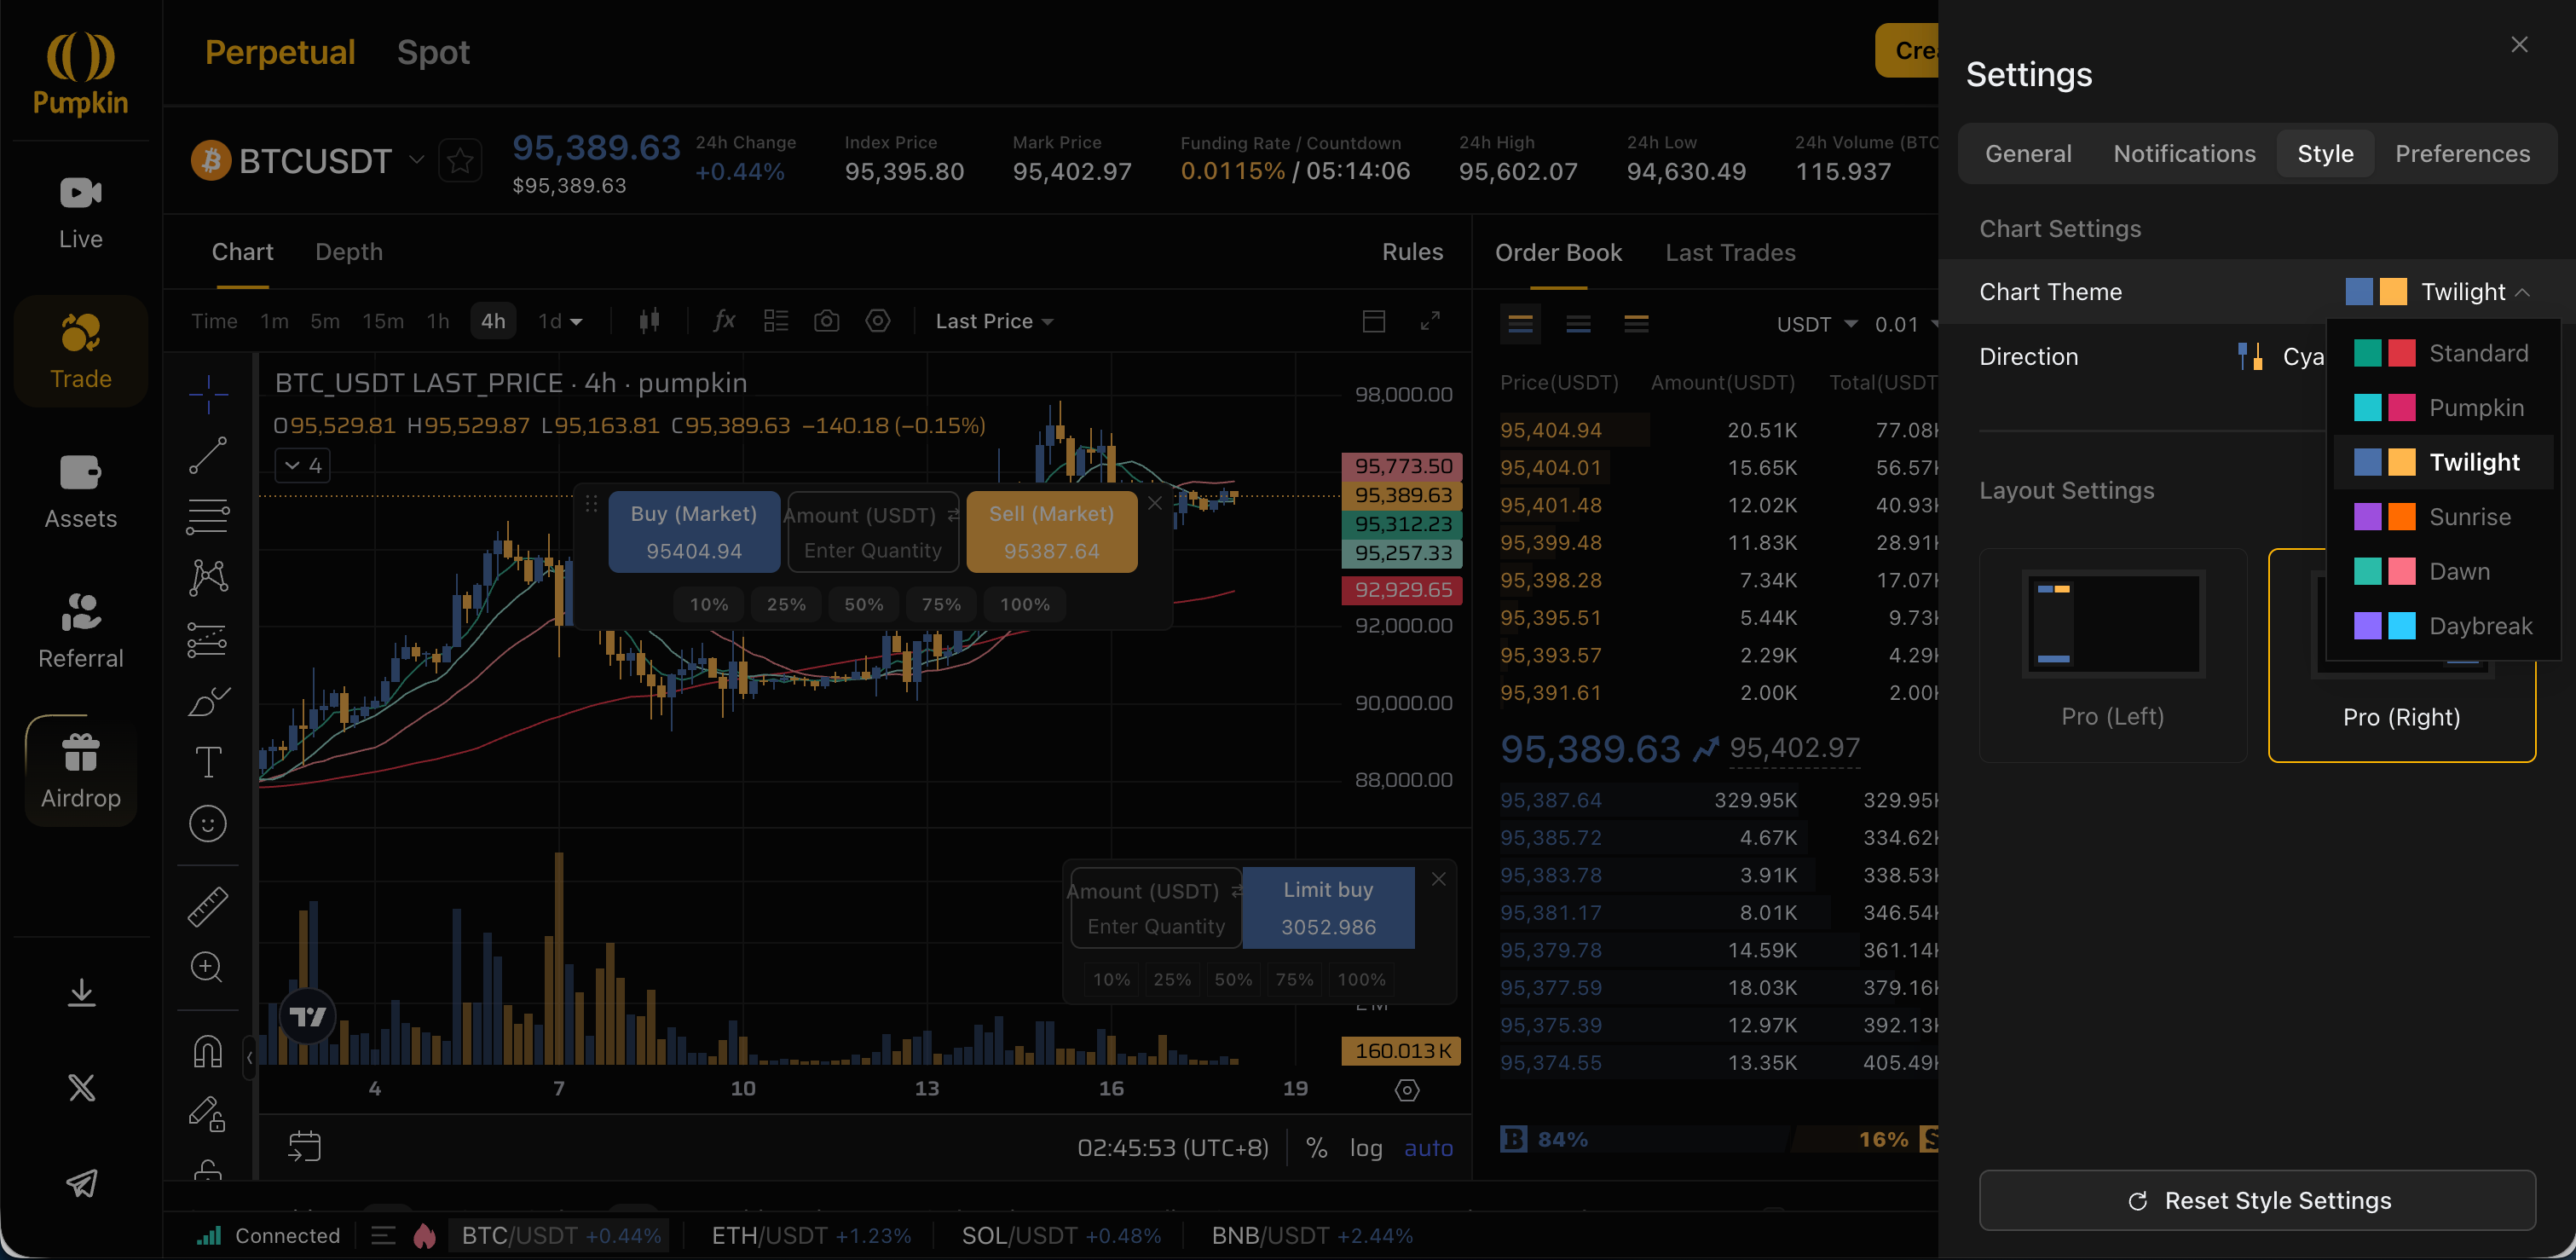Screen dimensions: 2576x1260
Task: Open candlestick chart type icon
Action: [649, 321]
